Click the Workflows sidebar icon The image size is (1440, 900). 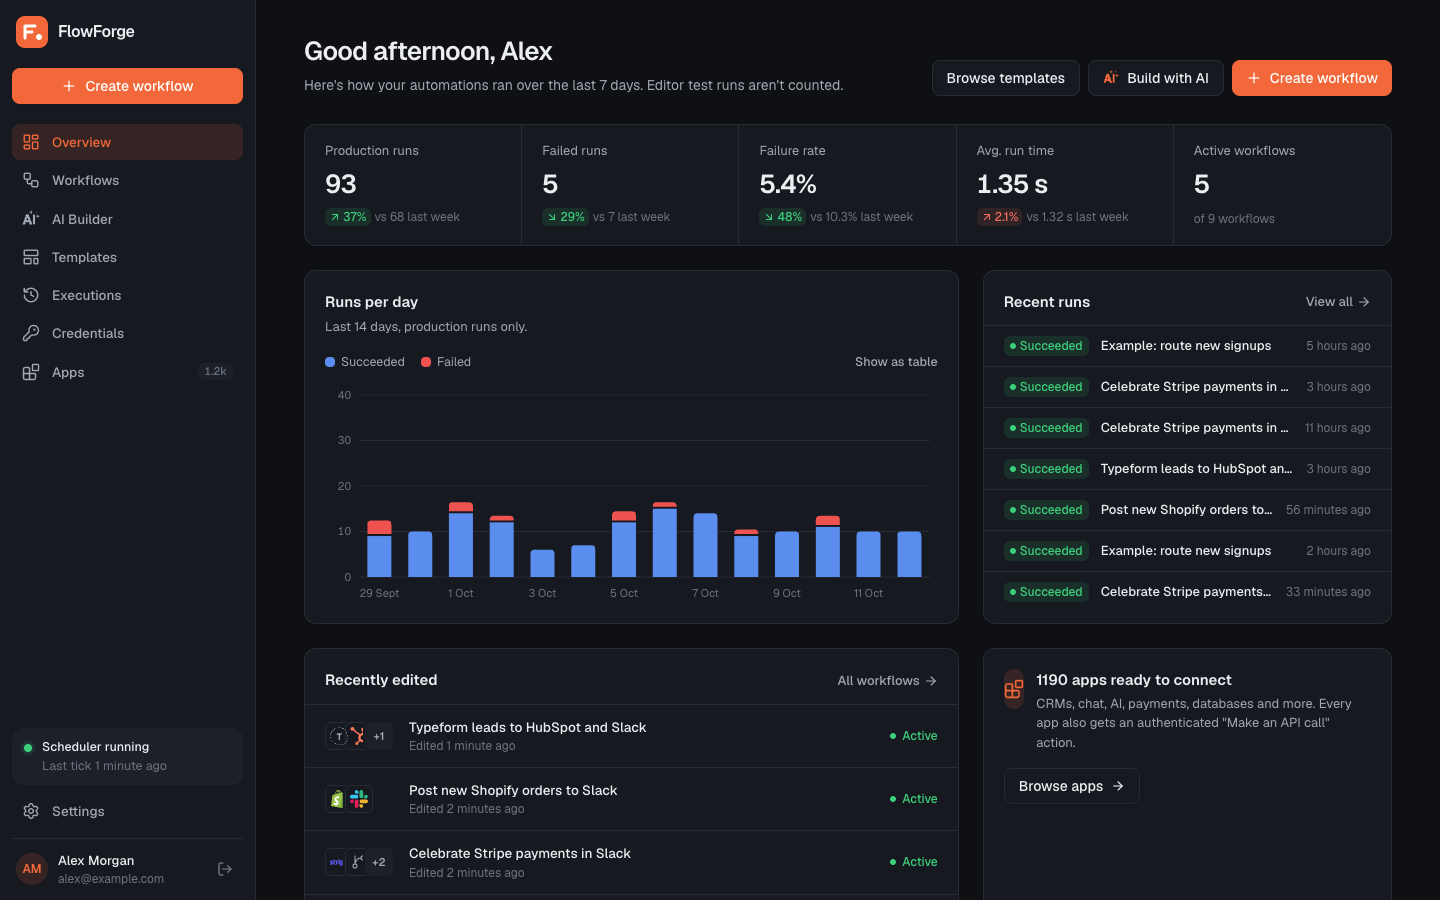[x=31, y=180]
